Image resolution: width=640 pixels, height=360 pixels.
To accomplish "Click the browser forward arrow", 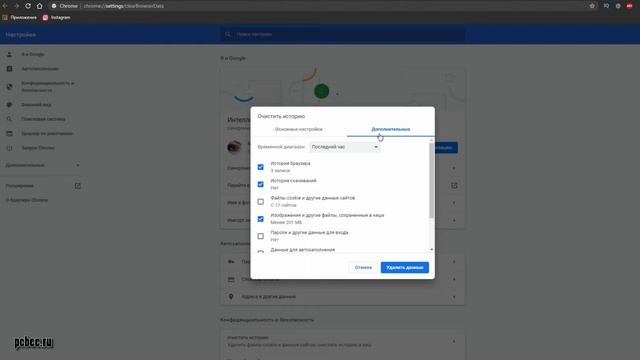I will [16, 6].
